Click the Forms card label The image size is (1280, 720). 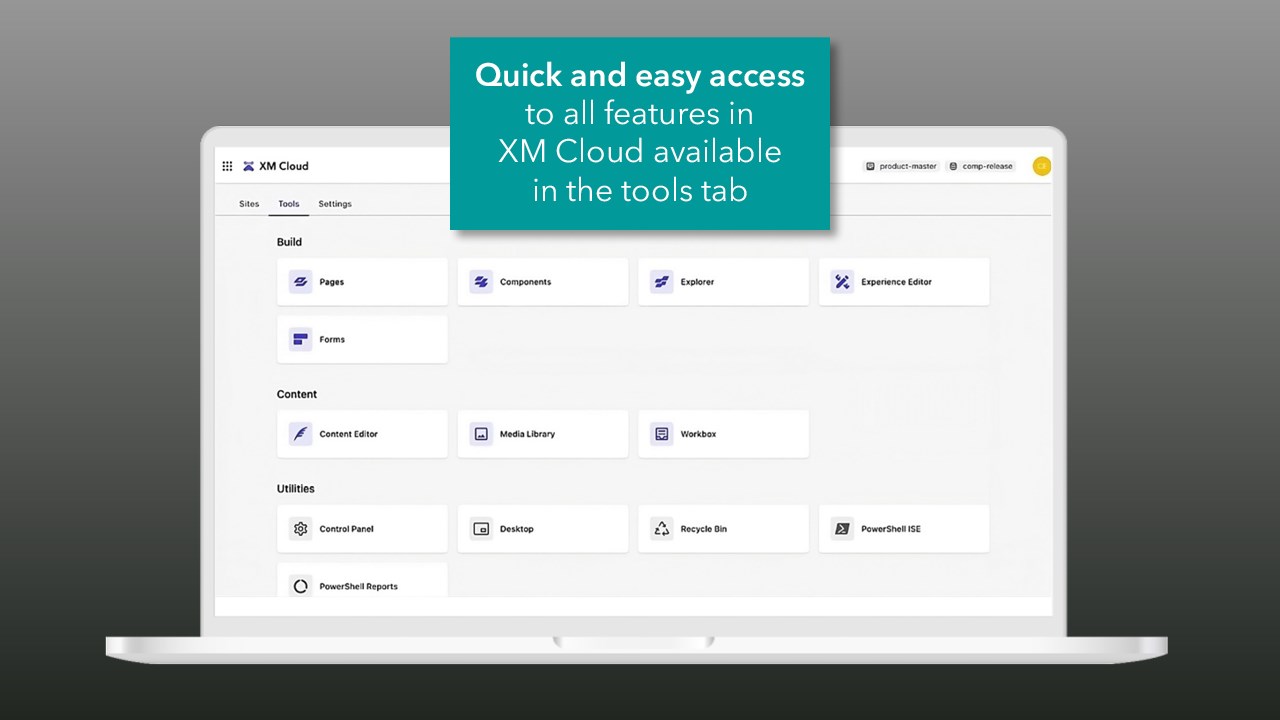[x=332, y=339]
